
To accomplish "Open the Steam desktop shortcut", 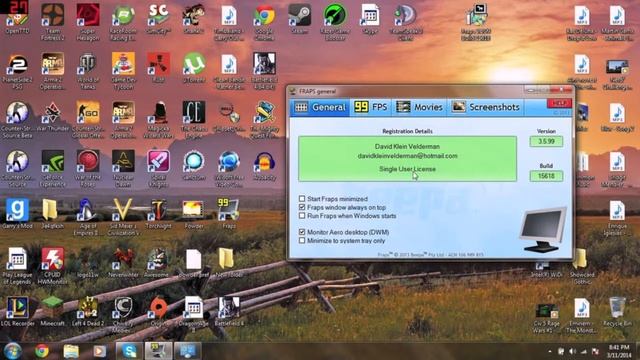I will (x=299, y=18).
